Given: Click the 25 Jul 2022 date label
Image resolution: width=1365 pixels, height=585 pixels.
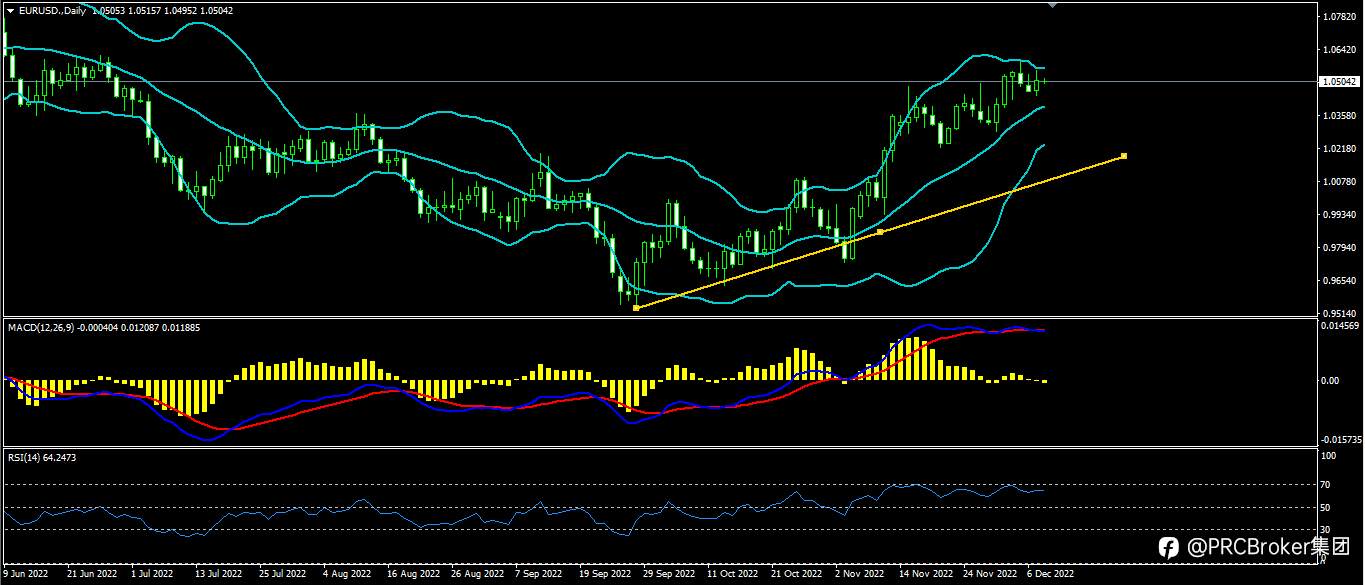Looking at the screenshot, I should click(x=282, y=575).
